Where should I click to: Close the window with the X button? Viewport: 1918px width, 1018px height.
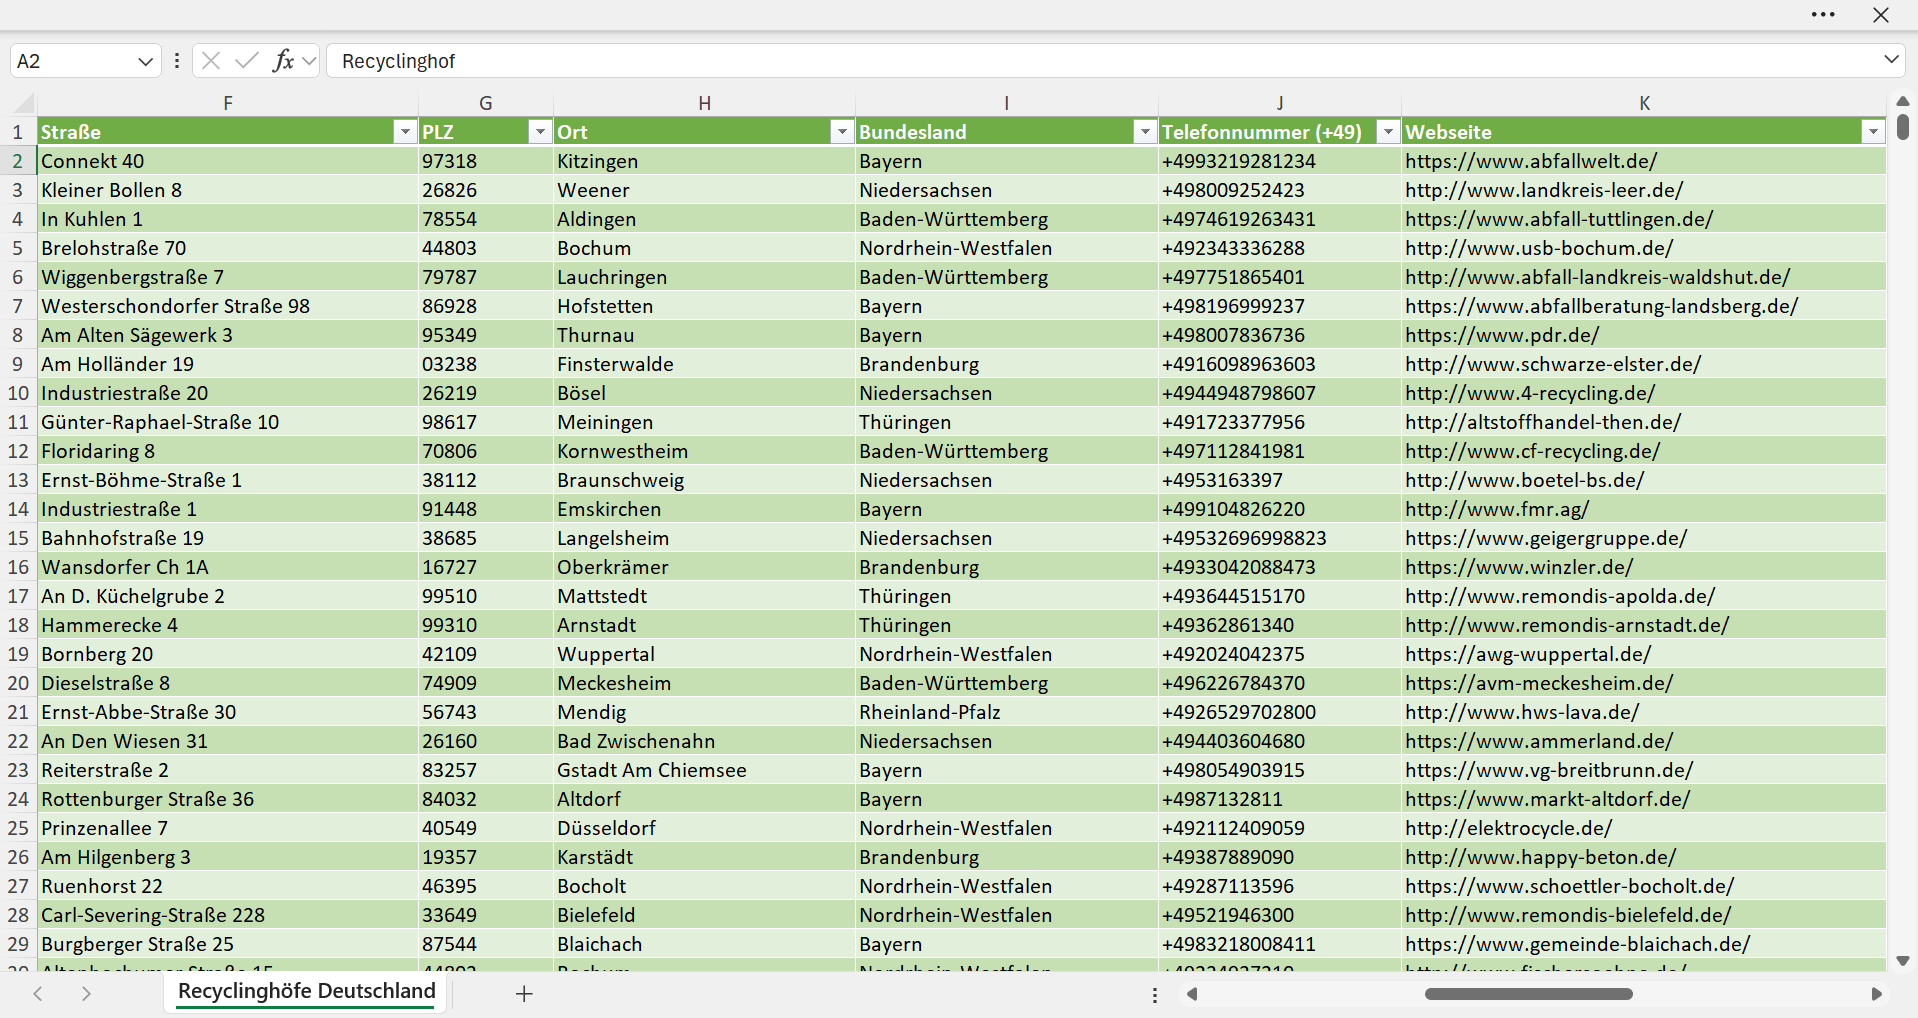coord(1881,15)
